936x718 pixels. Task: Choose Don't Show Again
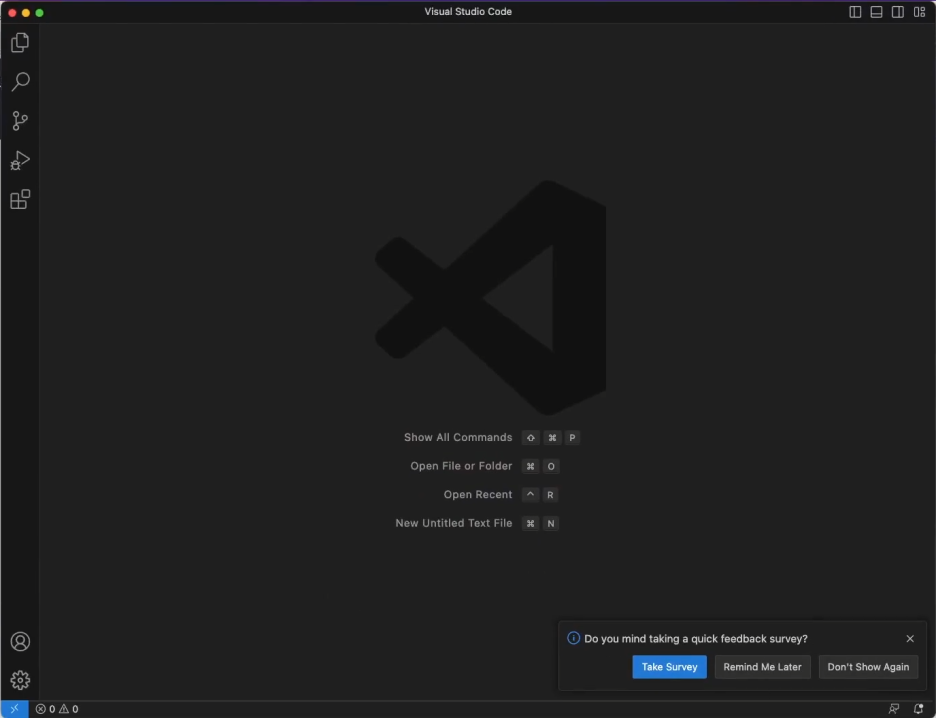coord(868,667)
